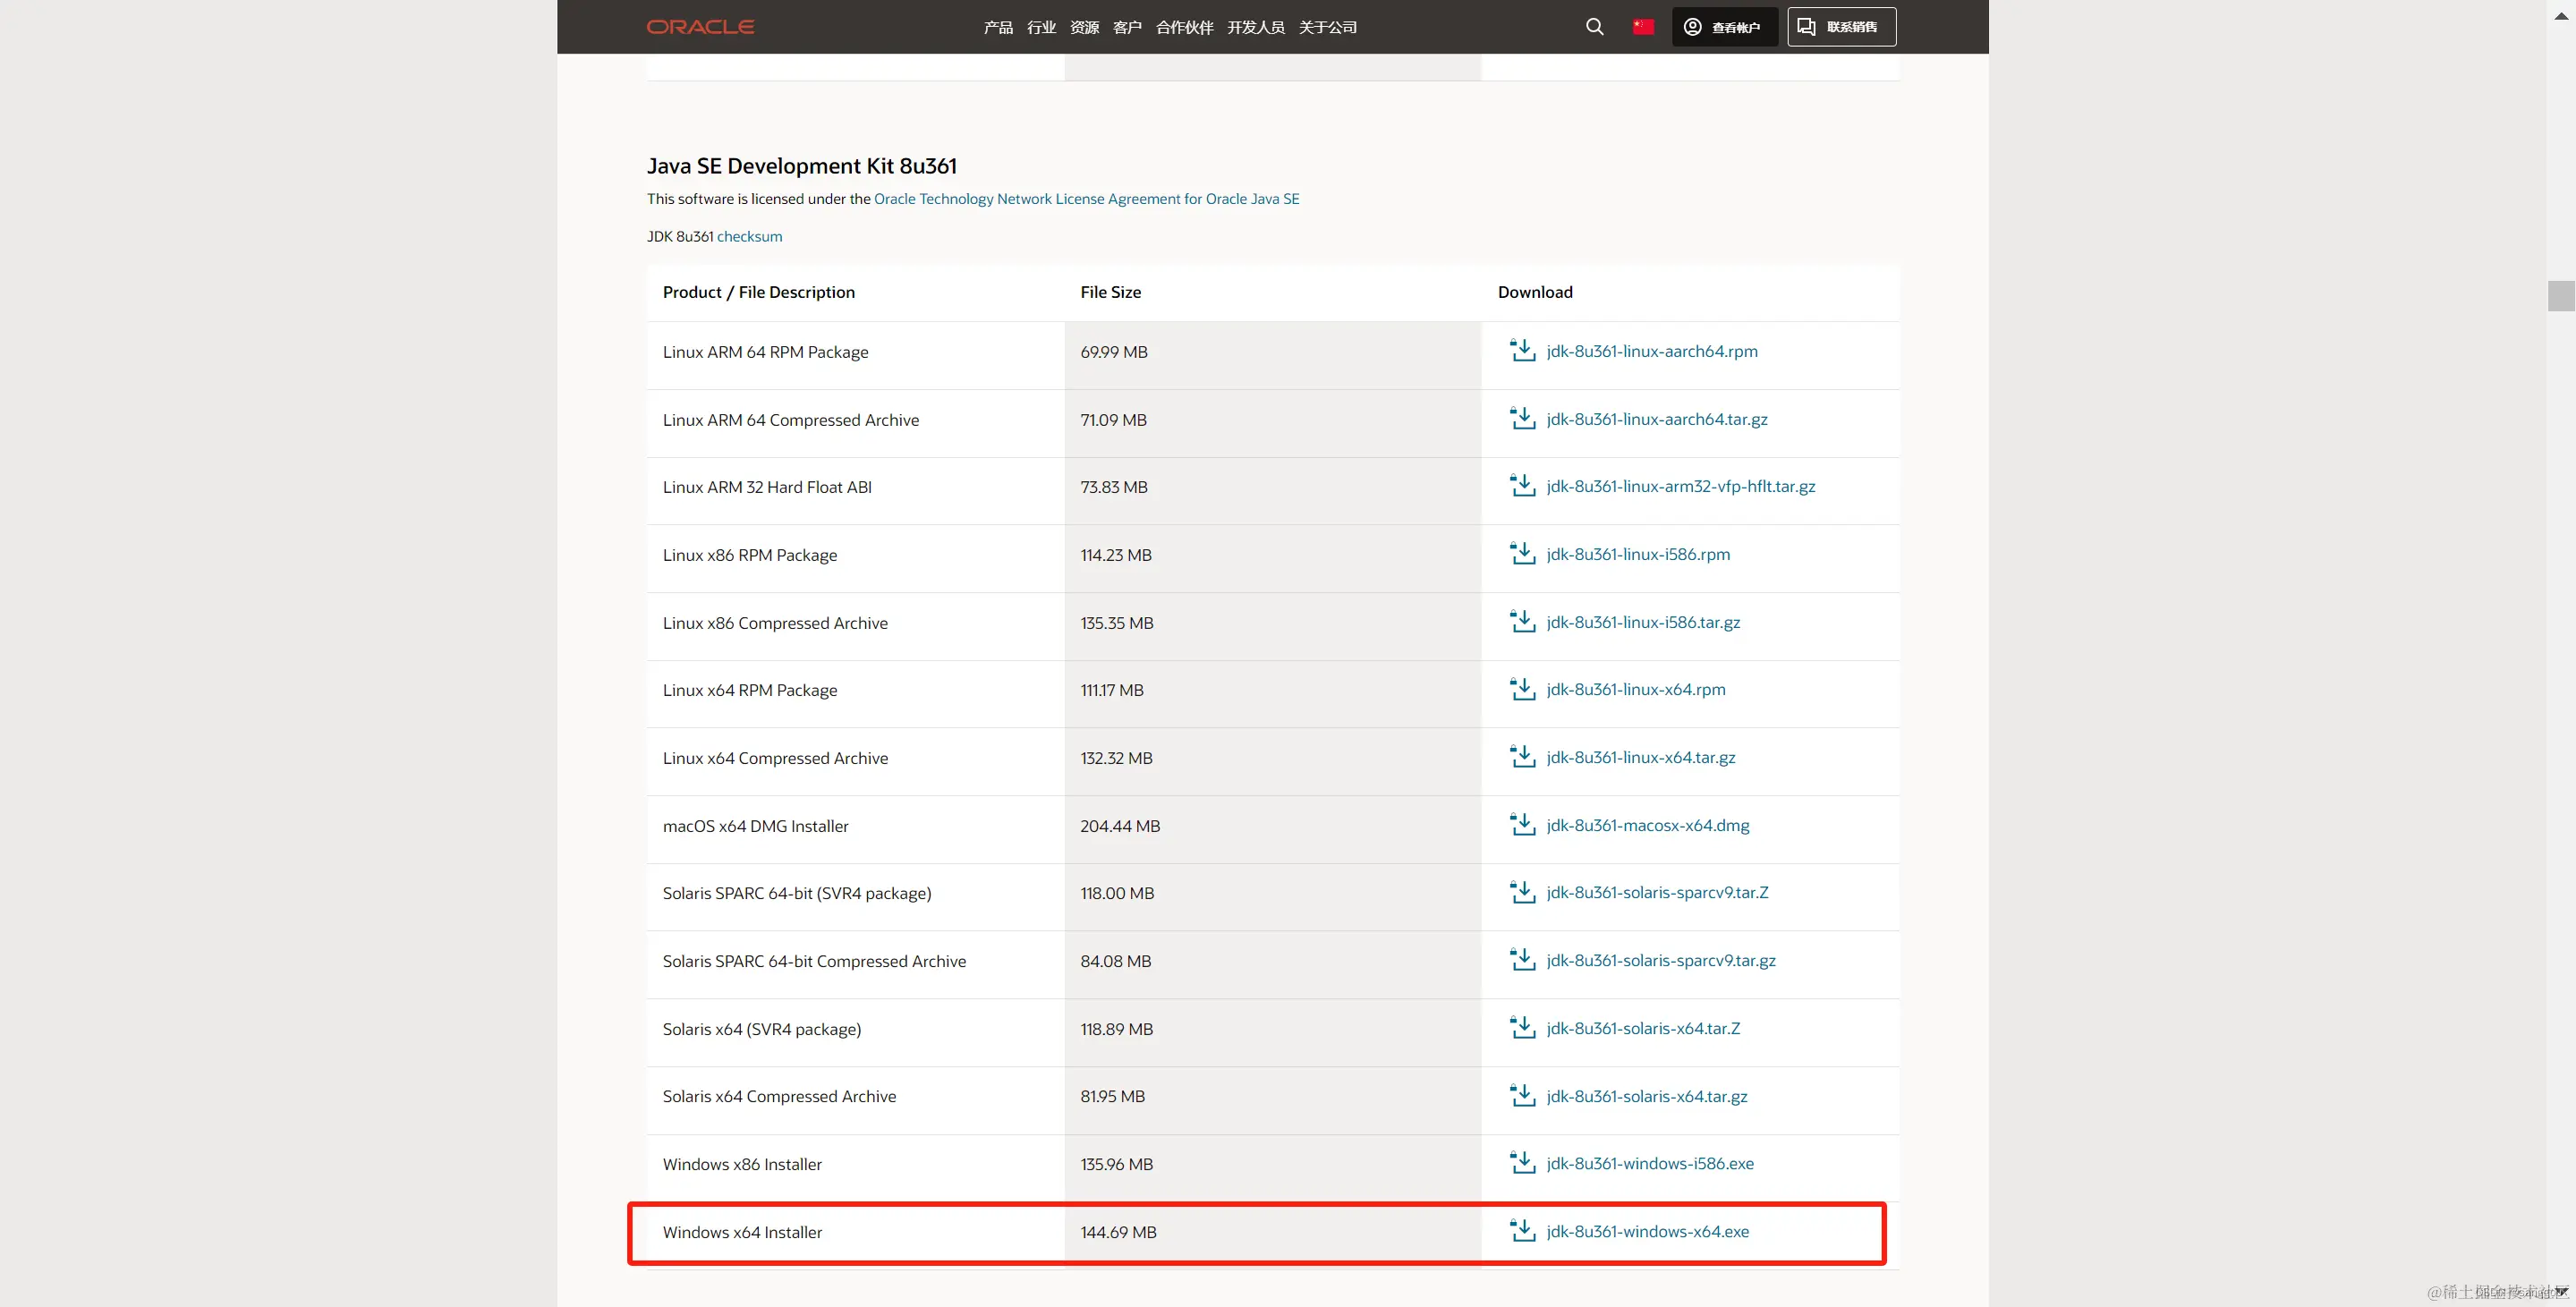
Task: Select the Windows x64 Installer row text
Action: [742, 1232]
